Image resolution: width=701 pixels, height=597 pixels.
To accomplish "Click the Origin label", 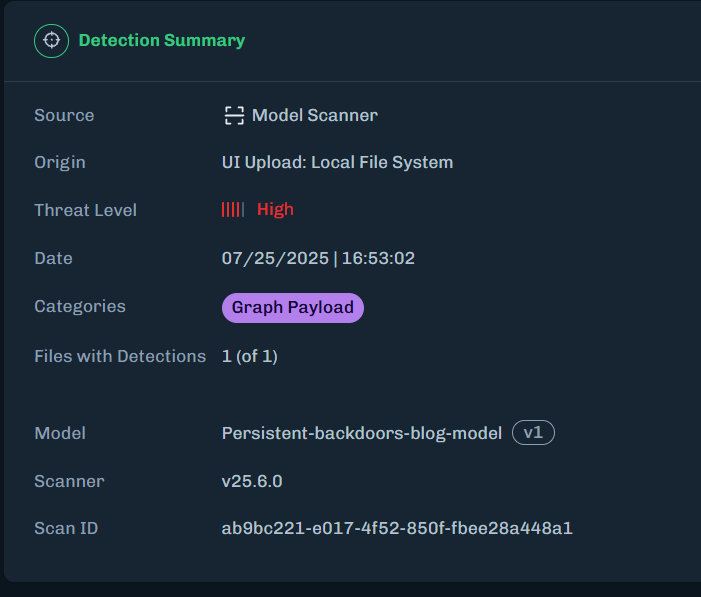I will point(60,163).
